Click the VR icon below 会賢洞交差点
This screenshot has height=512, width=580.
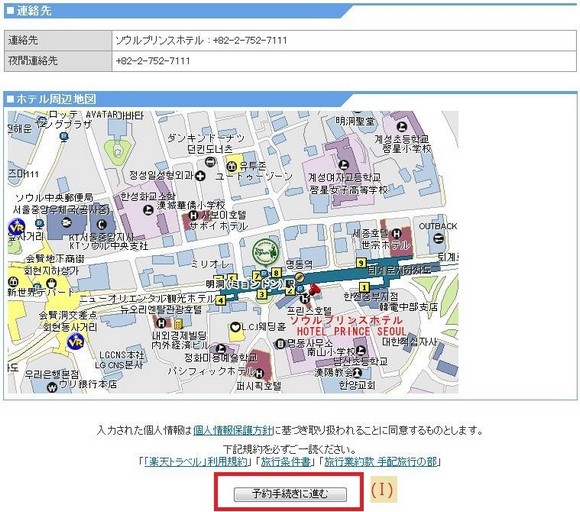(76, 342)
